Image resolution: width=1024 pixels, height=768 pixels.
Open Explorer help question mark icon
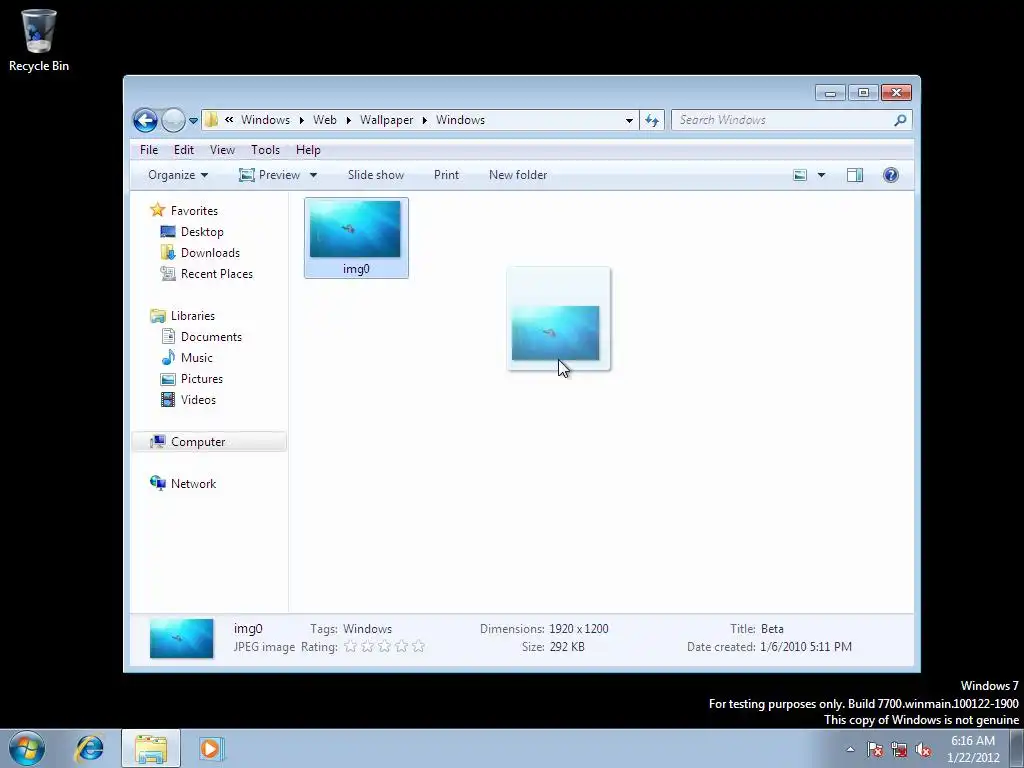click(891, 175)
